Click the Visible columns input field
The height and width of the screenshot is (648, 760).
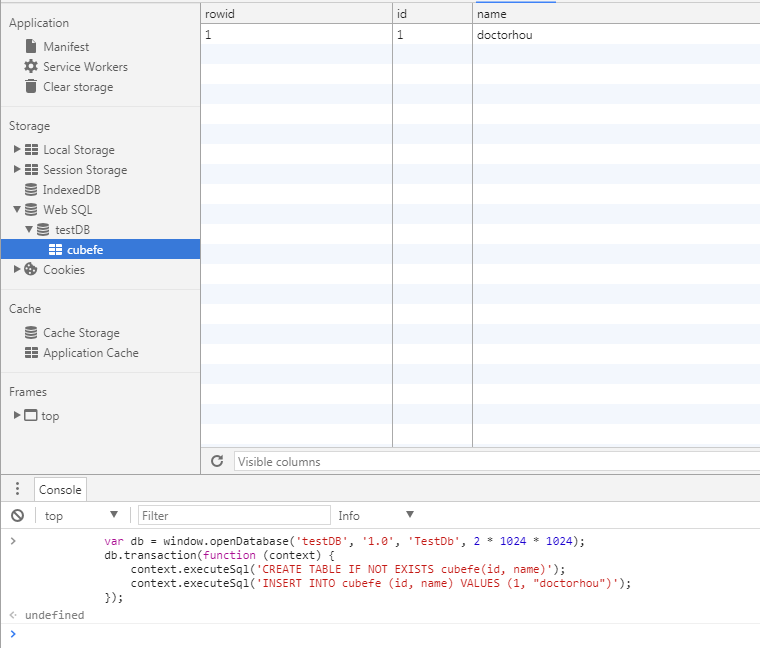[x=496, y=461]
